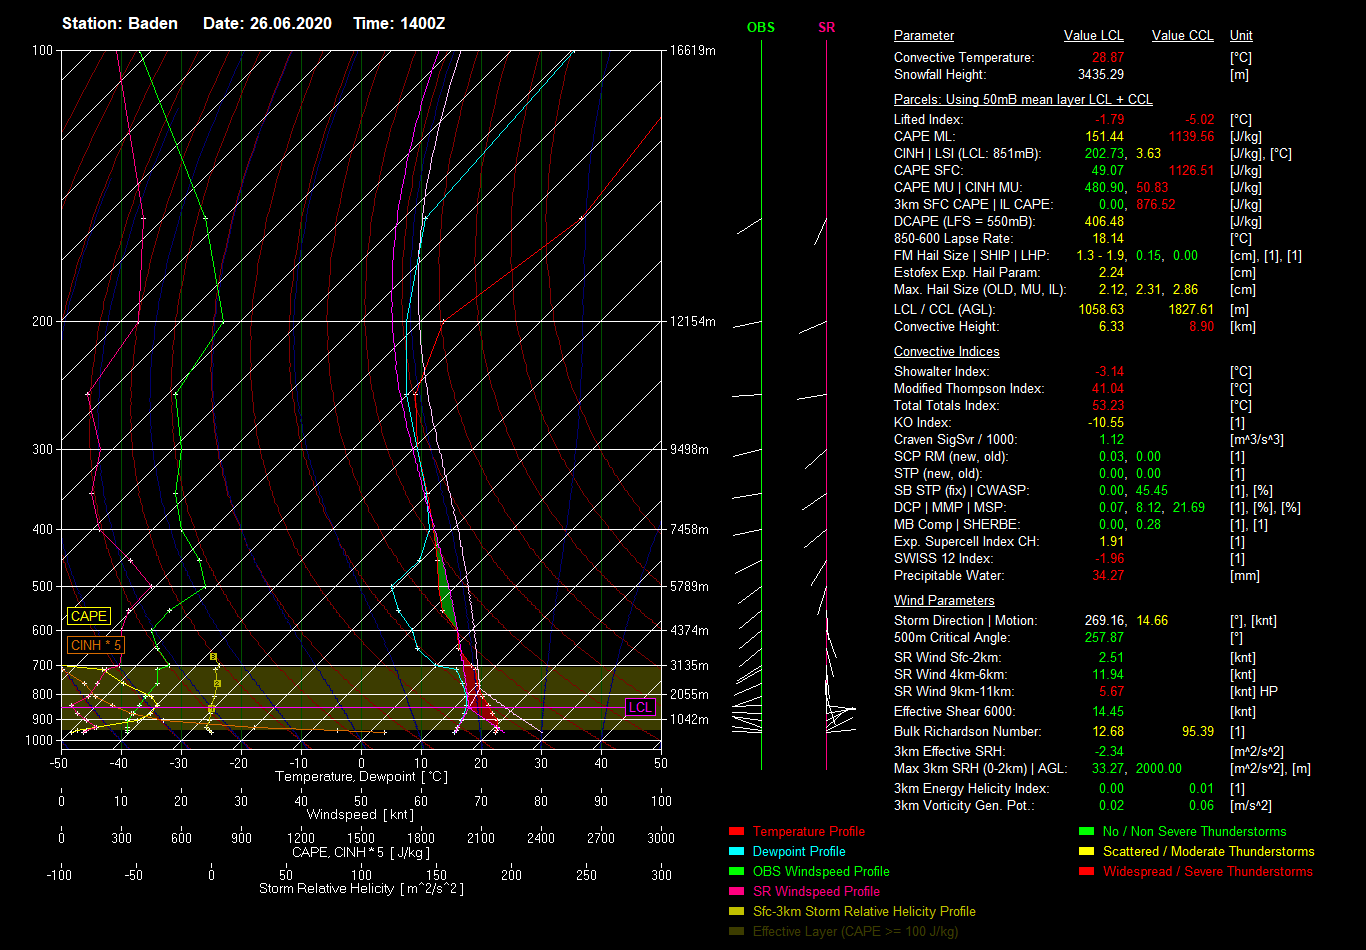Viewport: 1366px width, 950px height.
Task: Click the red Widespread / Severe Thunderstorms swatch
Action: [x=1086, y=871]
